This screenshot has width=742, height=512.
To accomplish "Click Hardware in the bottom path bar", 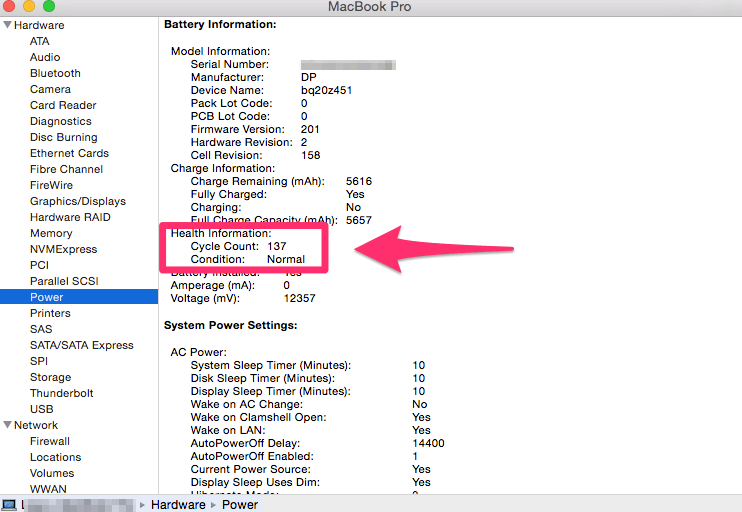I will (x=178, y=505).
